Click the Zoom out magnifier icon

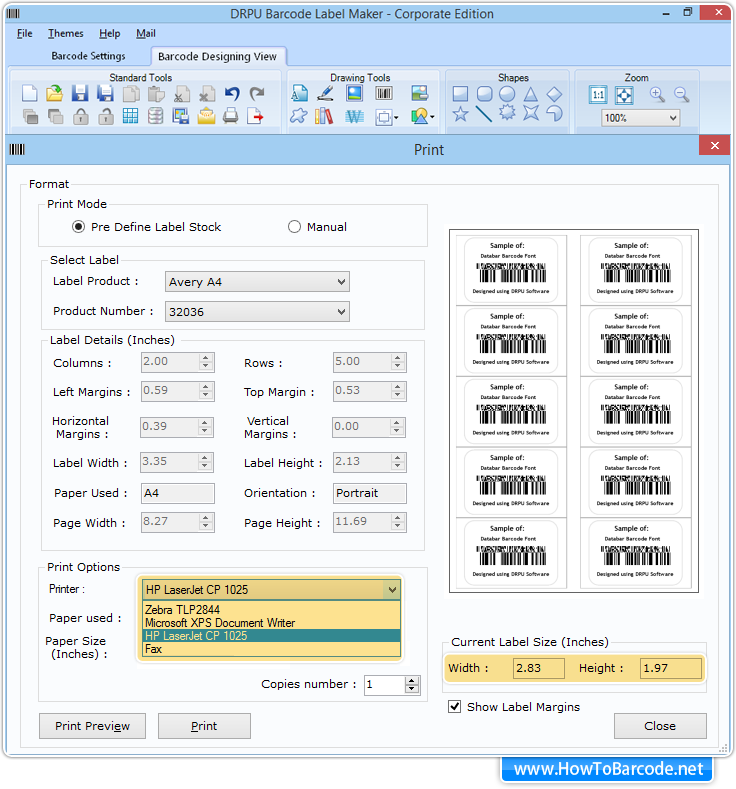[x=682, y=94]
